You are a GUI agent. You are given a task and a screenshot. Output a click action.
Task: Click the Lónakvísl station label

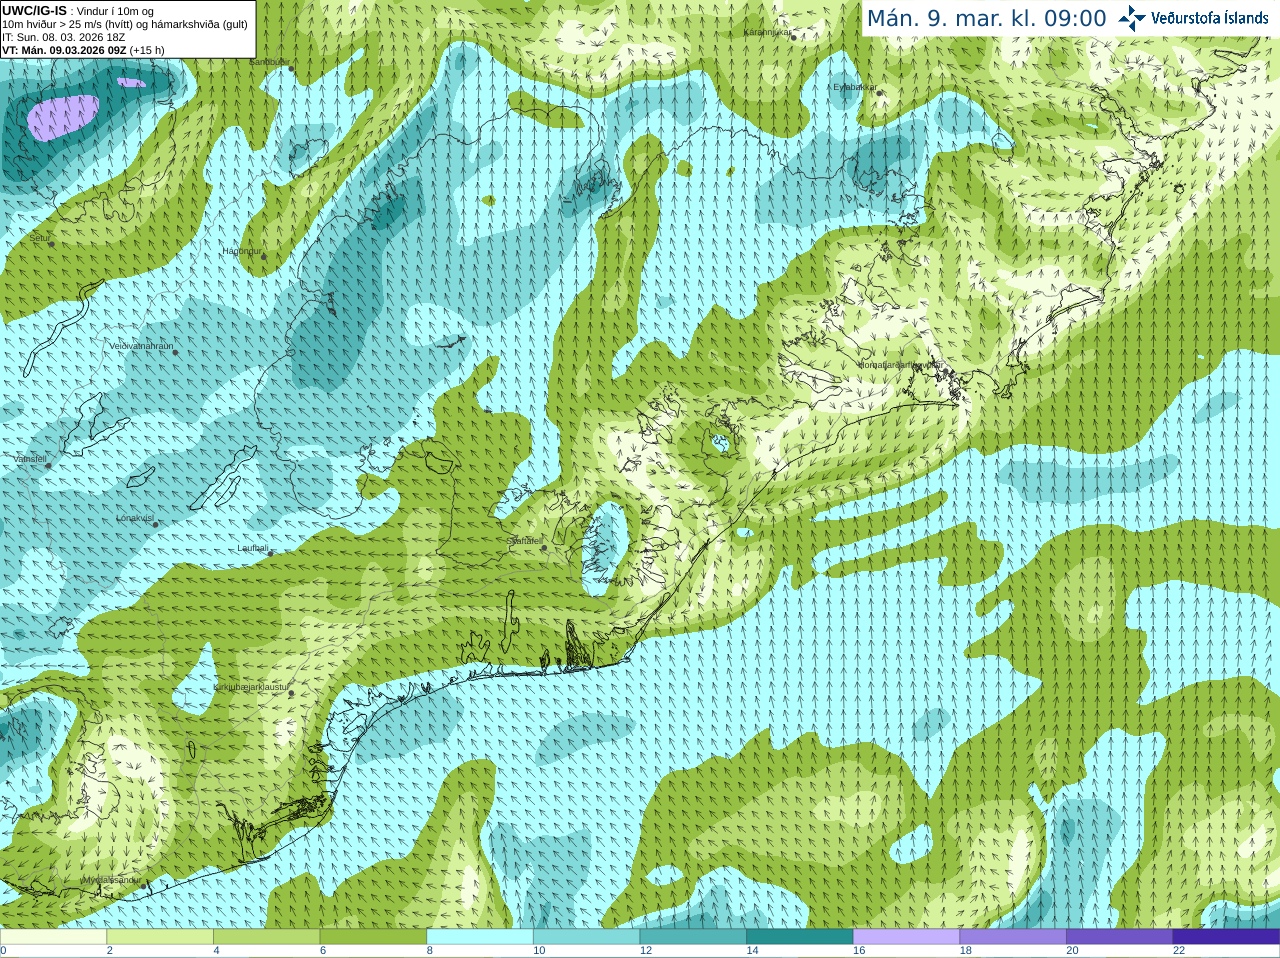click(x=135, y=518)
